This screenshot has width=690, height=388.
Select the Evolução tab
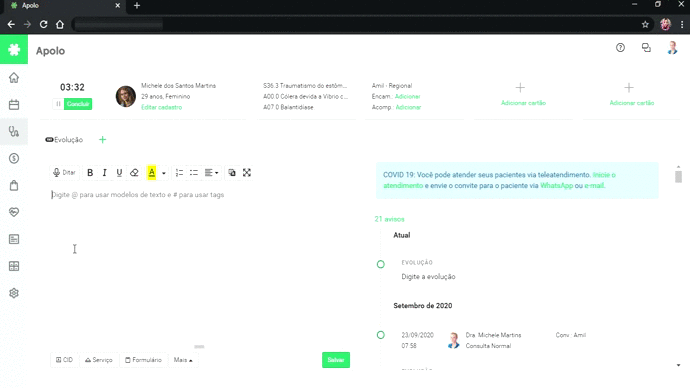point(64,140)
